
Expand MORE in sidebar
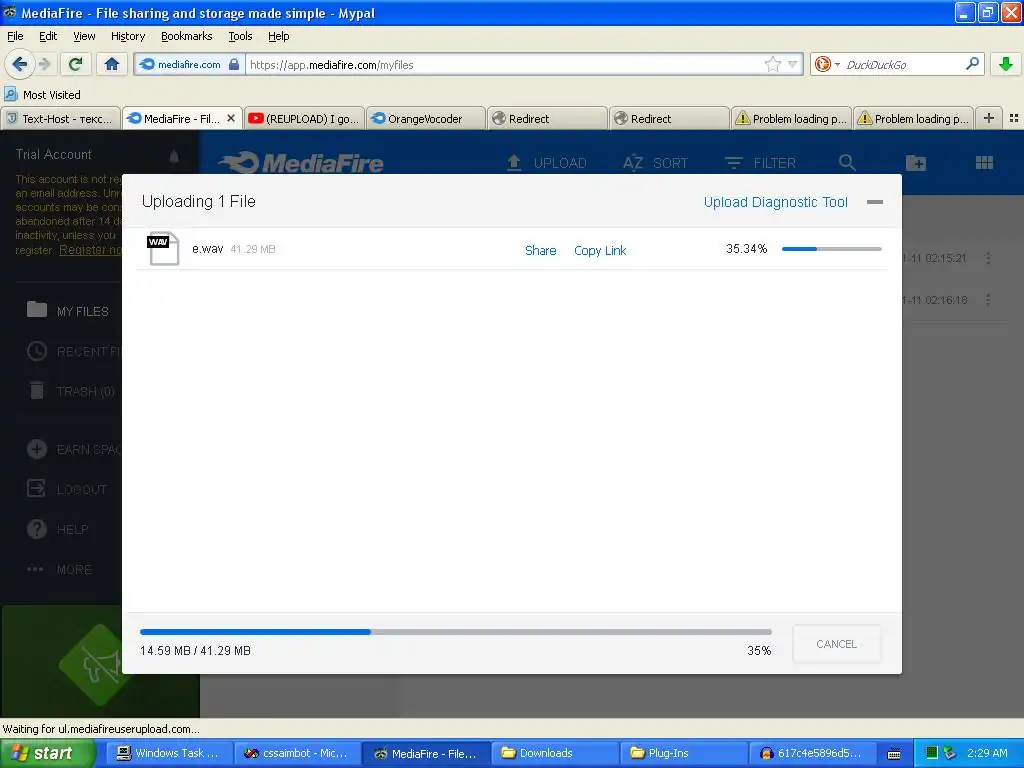coord(59,569)
